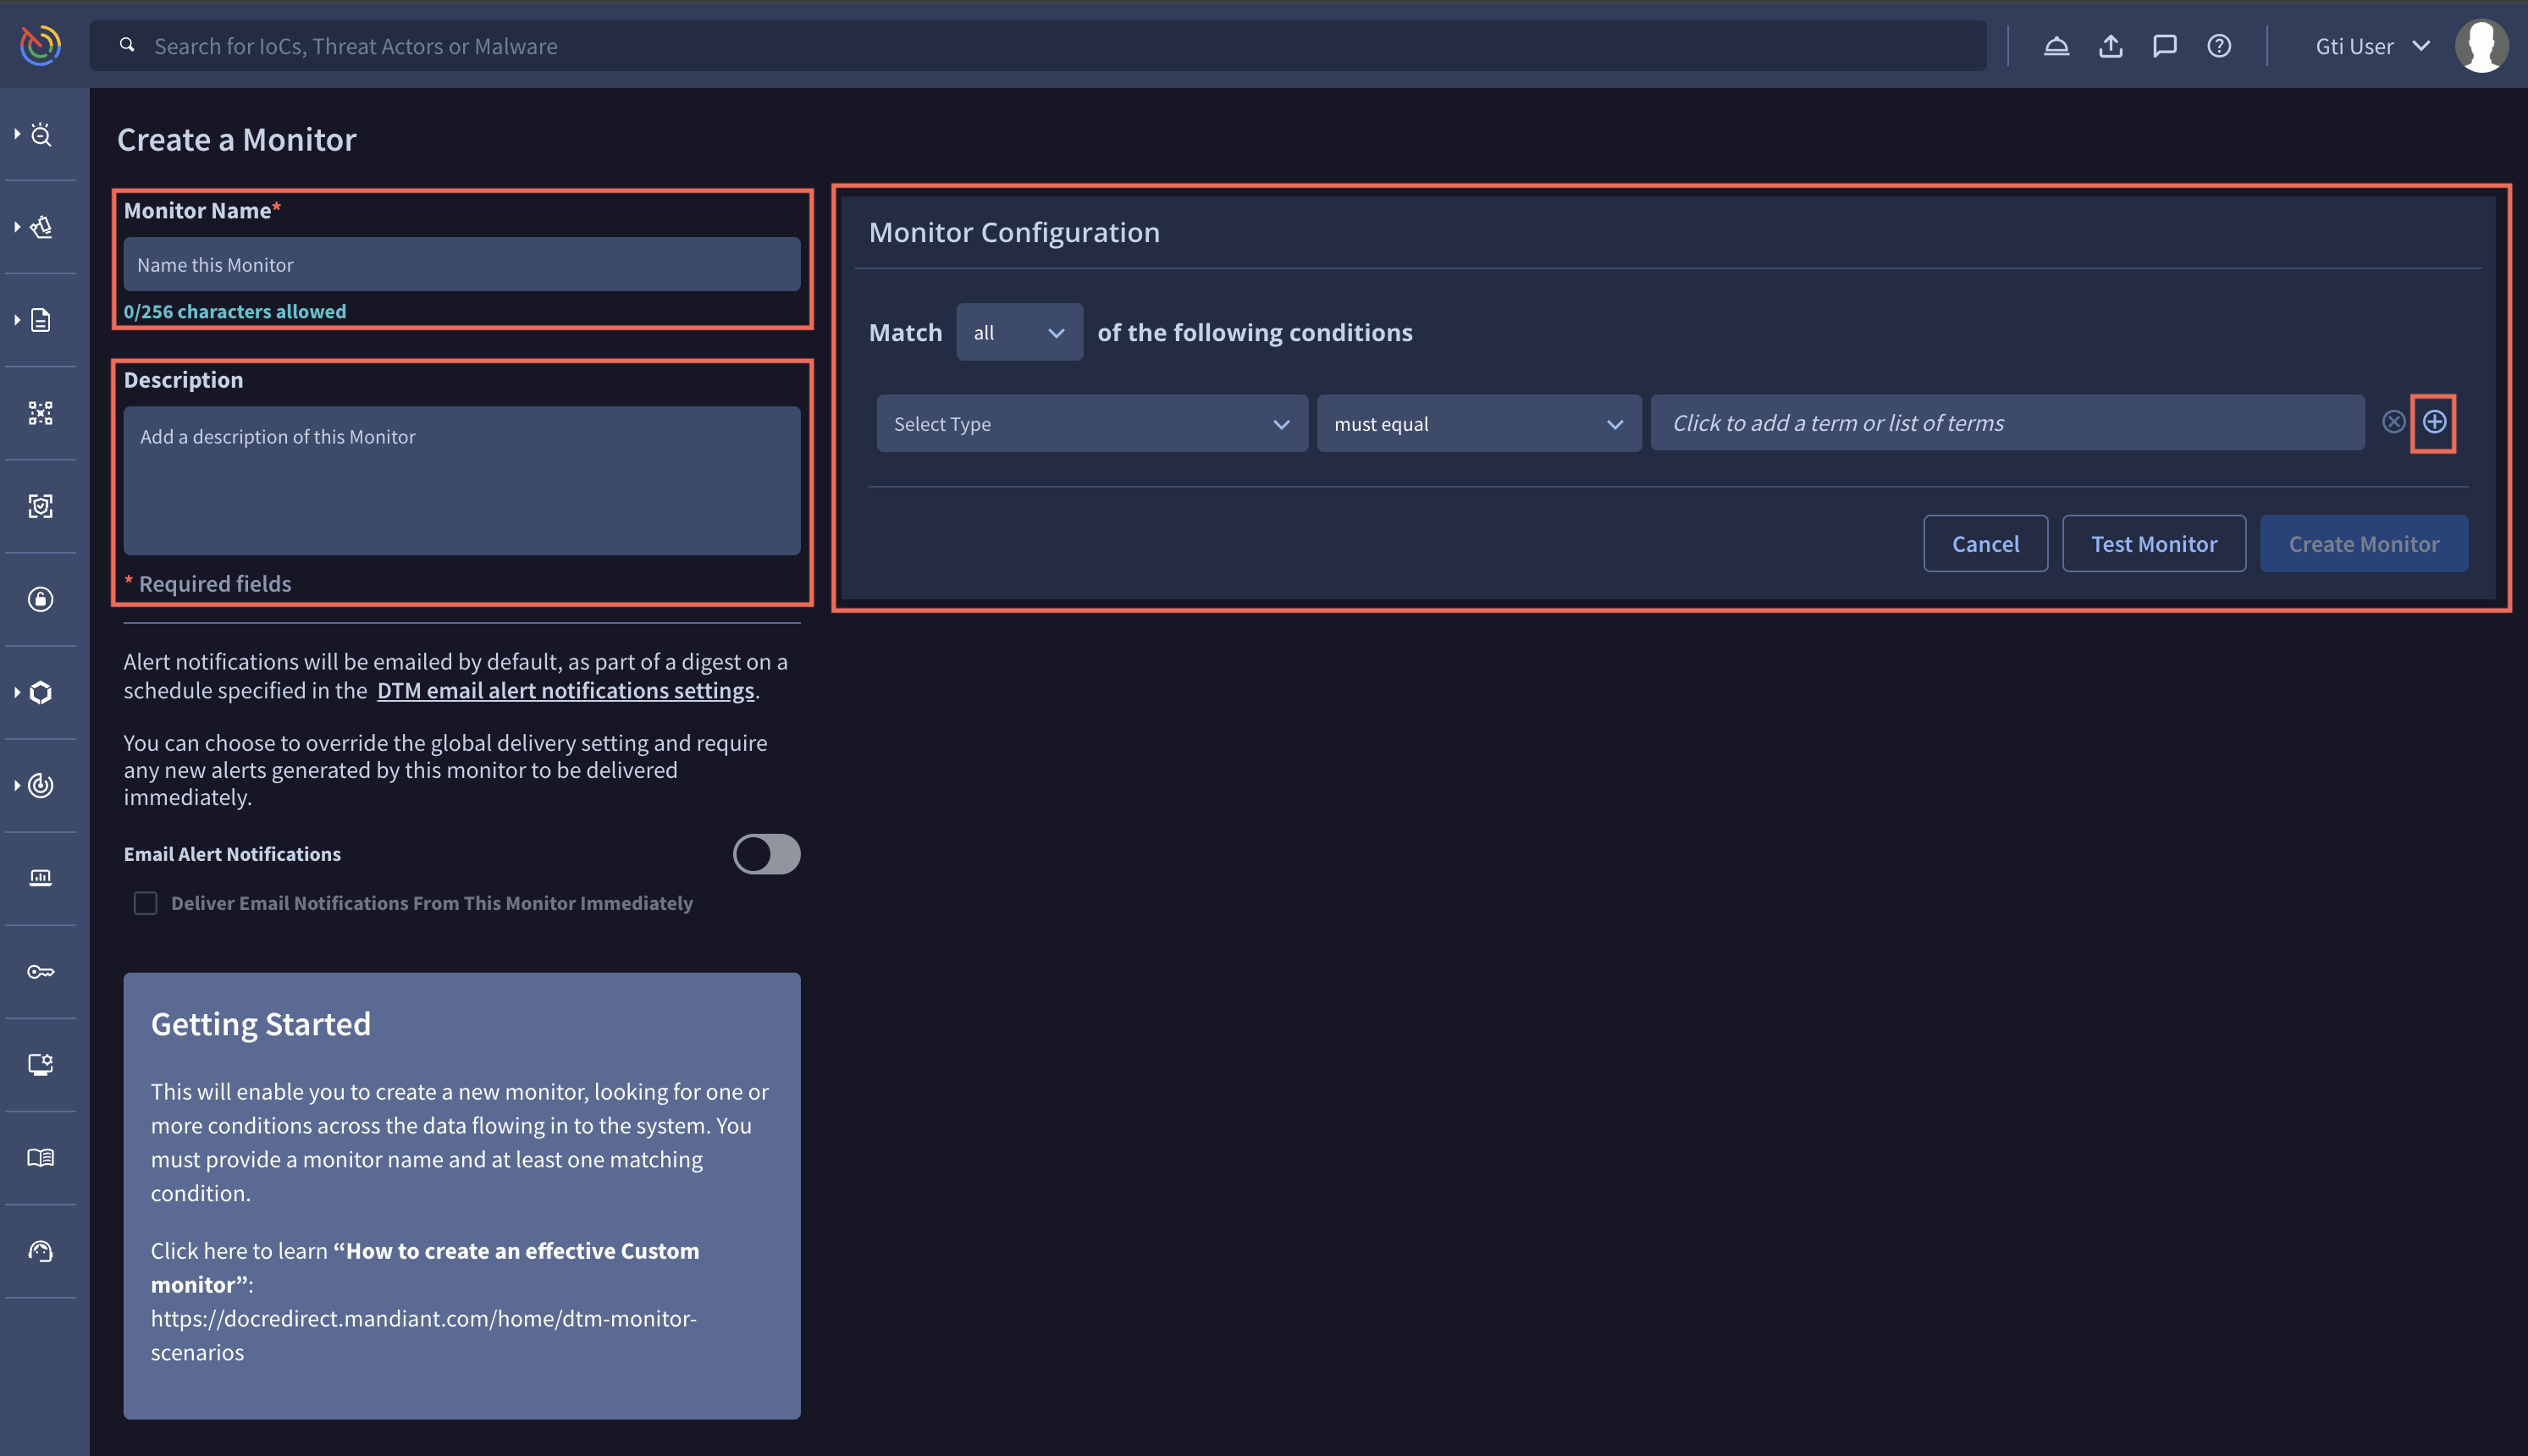The image size is (2528, 1456).
Task: Expand the hunting tools sidebar arrow
Action: (x=17, y=227)
